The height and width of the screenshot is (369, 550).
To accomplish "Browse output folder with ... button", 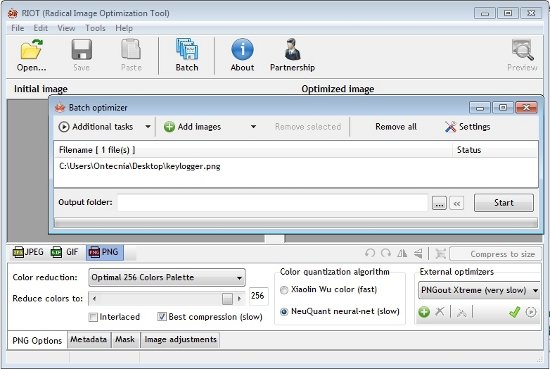I will pyautogui.click(x=439, y=203).
